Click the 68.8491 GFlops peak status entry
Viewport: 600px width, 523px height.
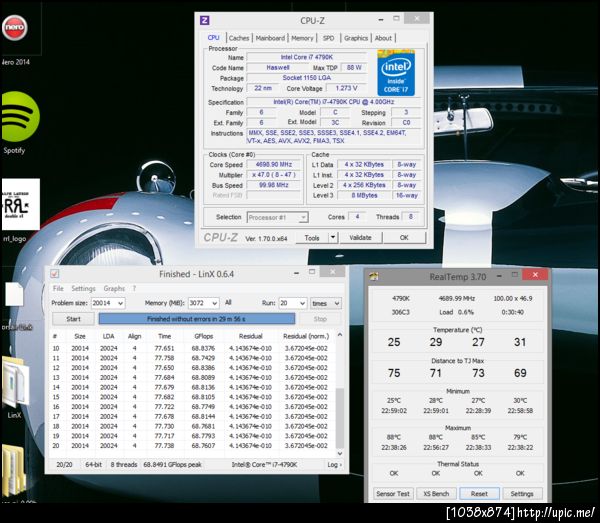click(172, 464)
